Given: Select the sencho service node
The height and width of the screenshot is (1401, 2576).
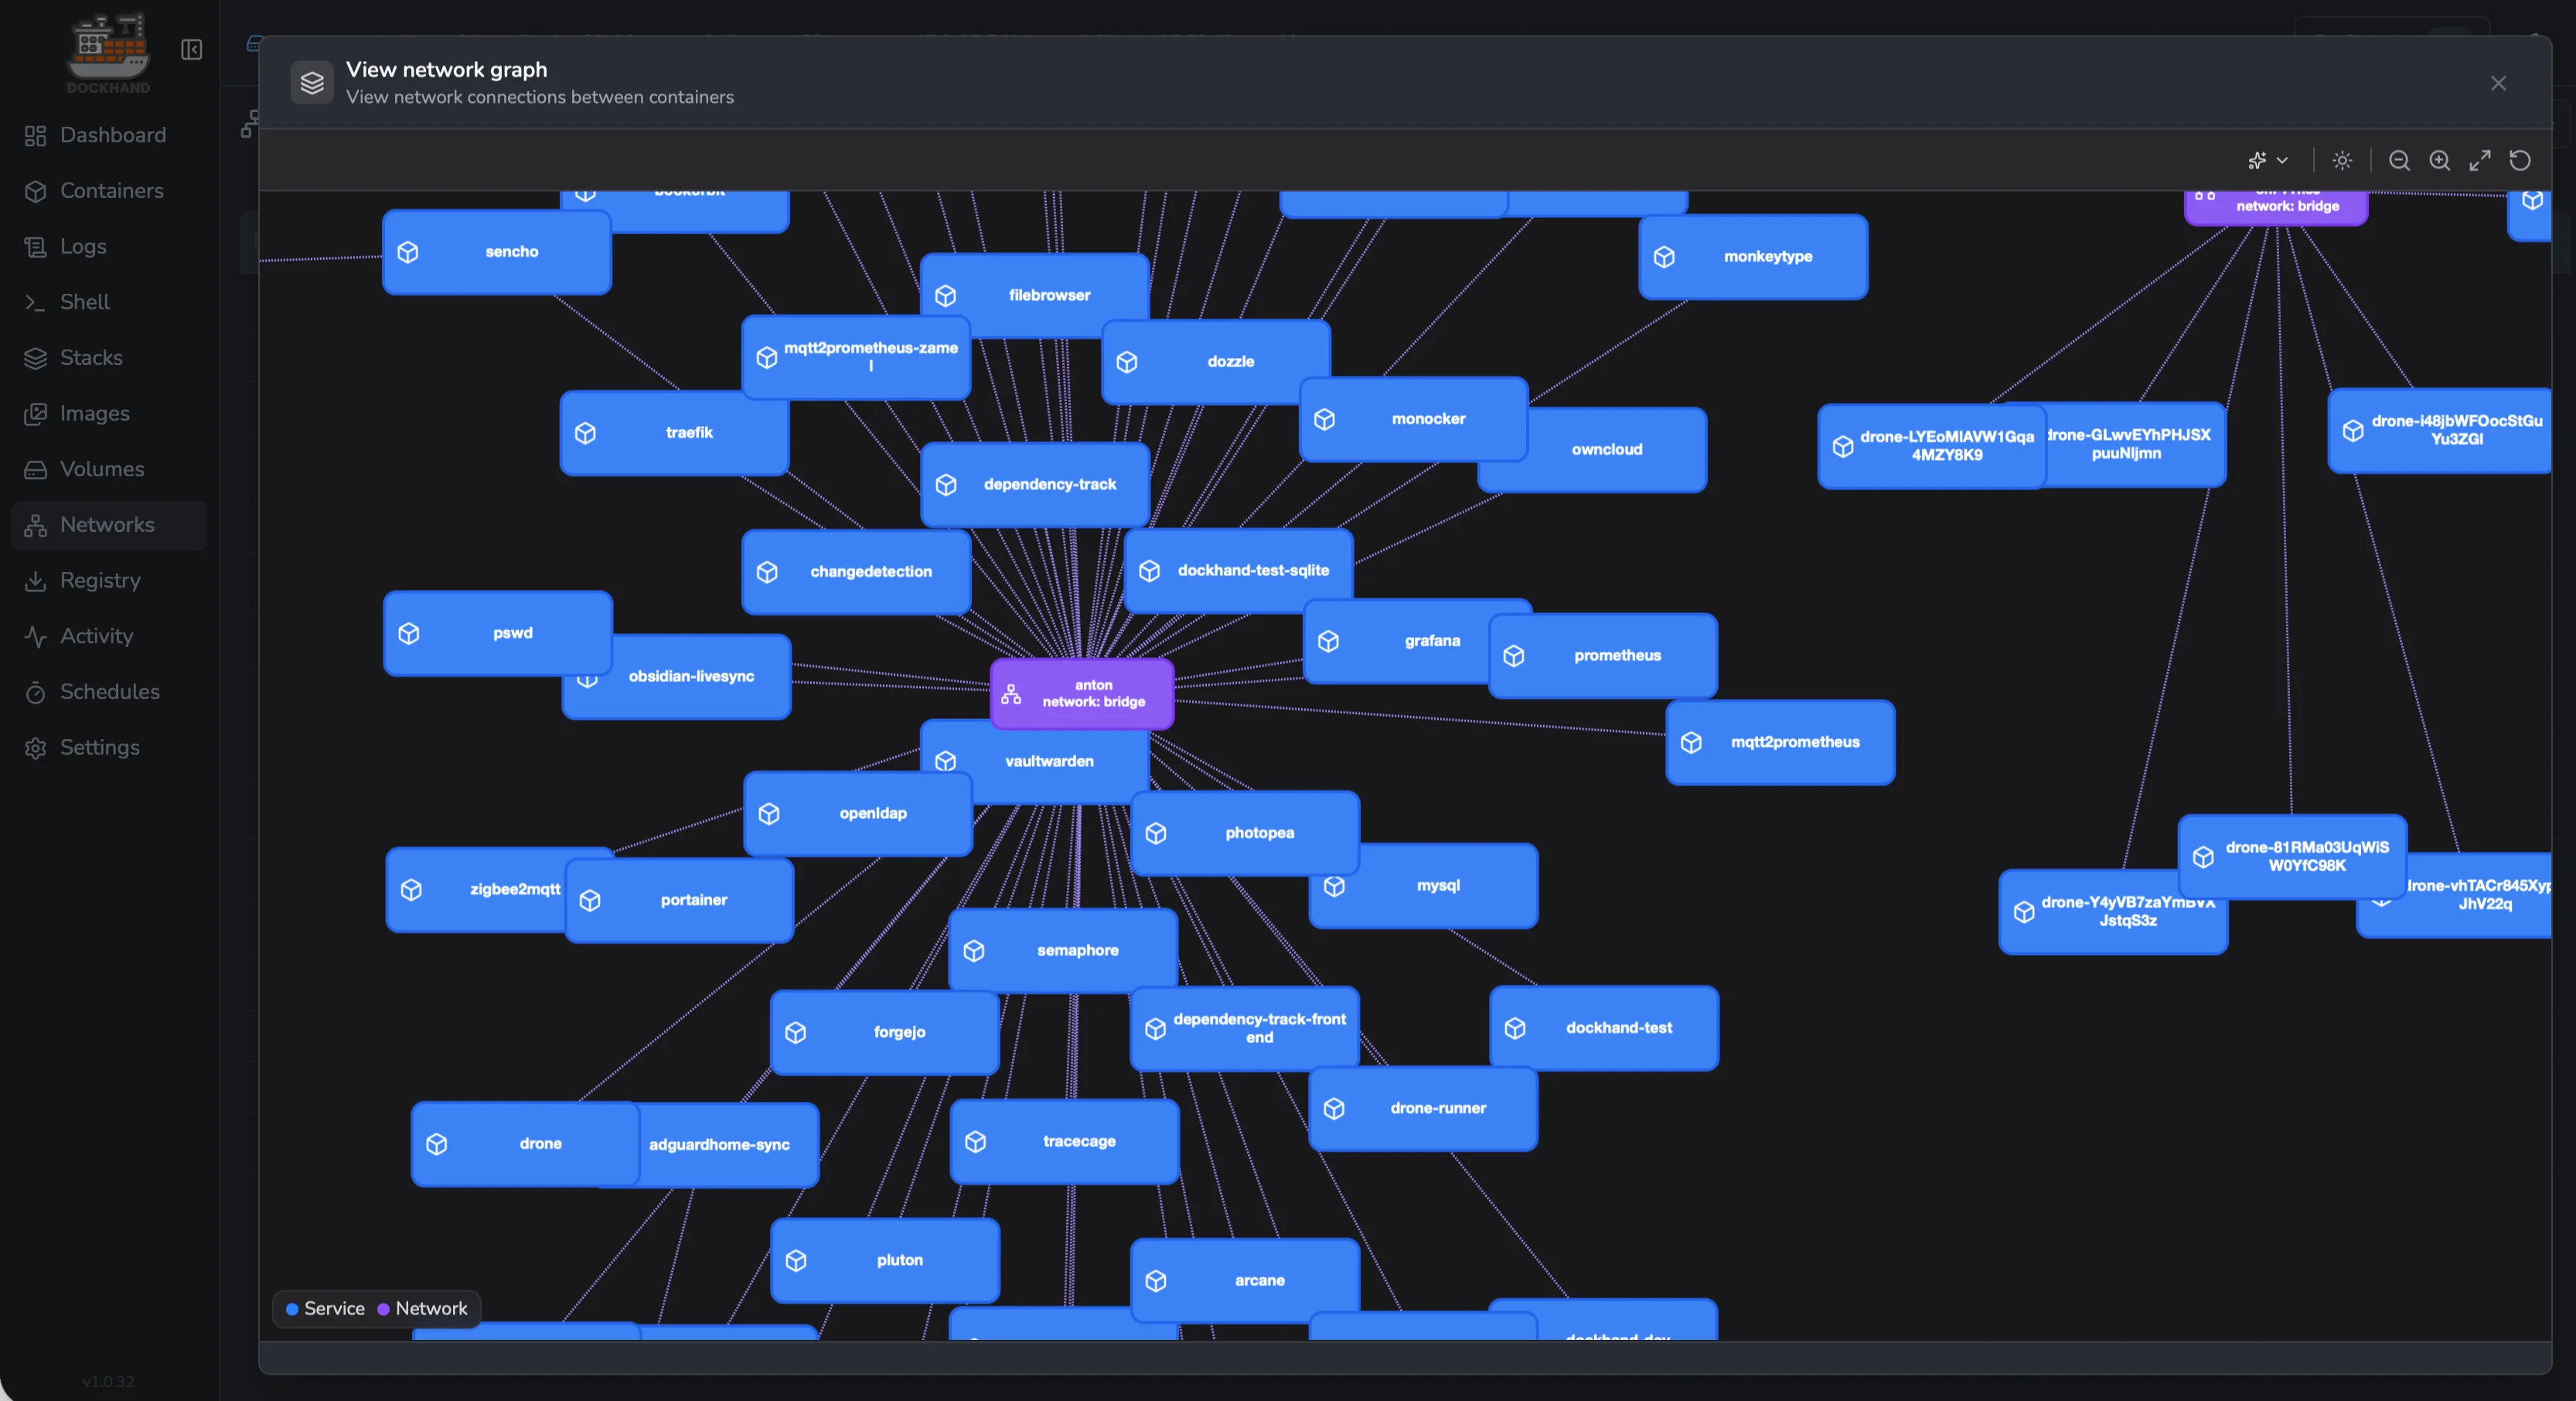Looking at the screenshot, I should tap(496, 252).
